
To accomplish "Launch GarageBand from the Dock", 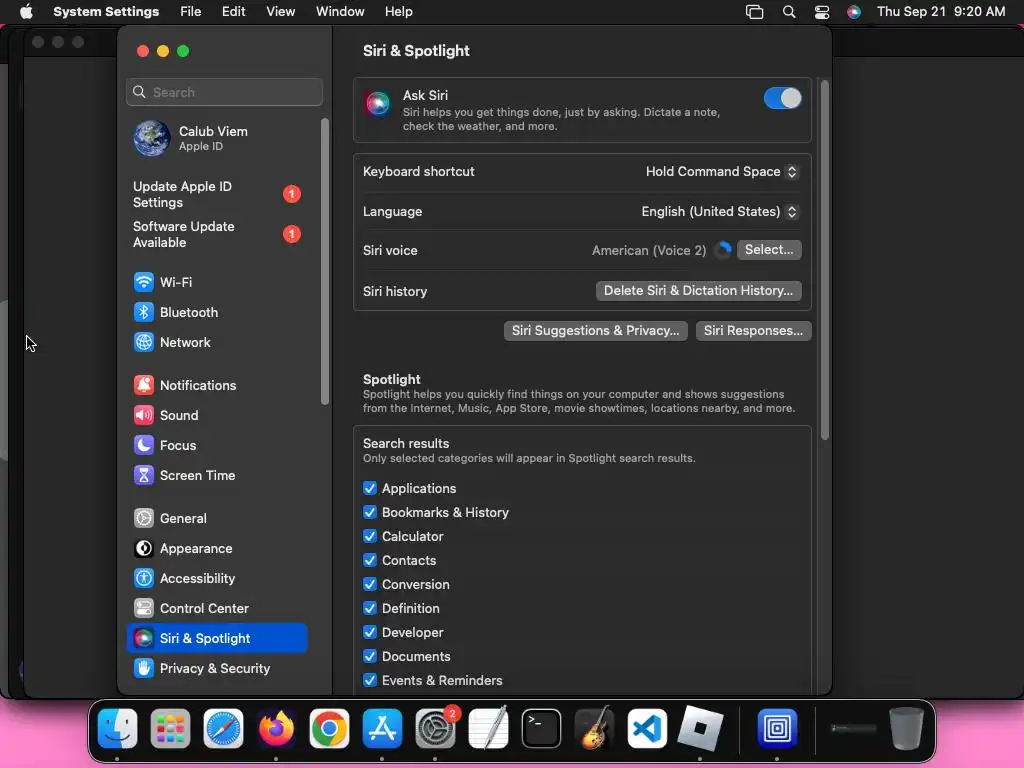I will (x=594, y=728).
